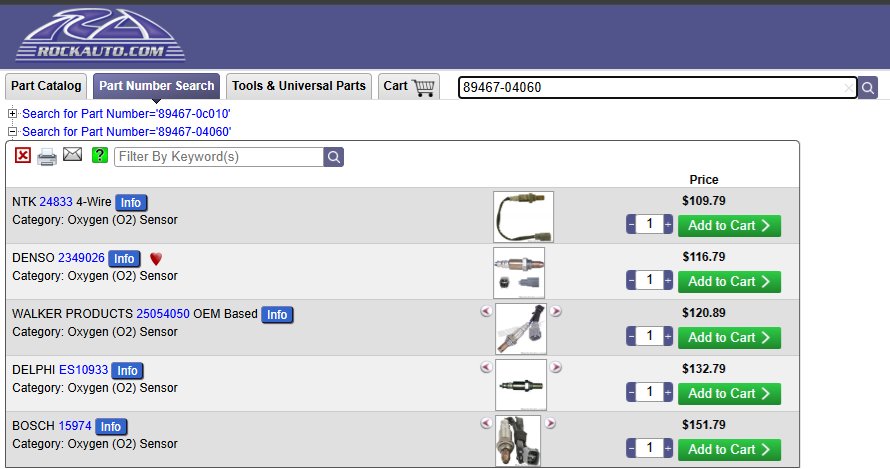Show Info for WALKER PRODUCTS 25054050

pos(277,315)
